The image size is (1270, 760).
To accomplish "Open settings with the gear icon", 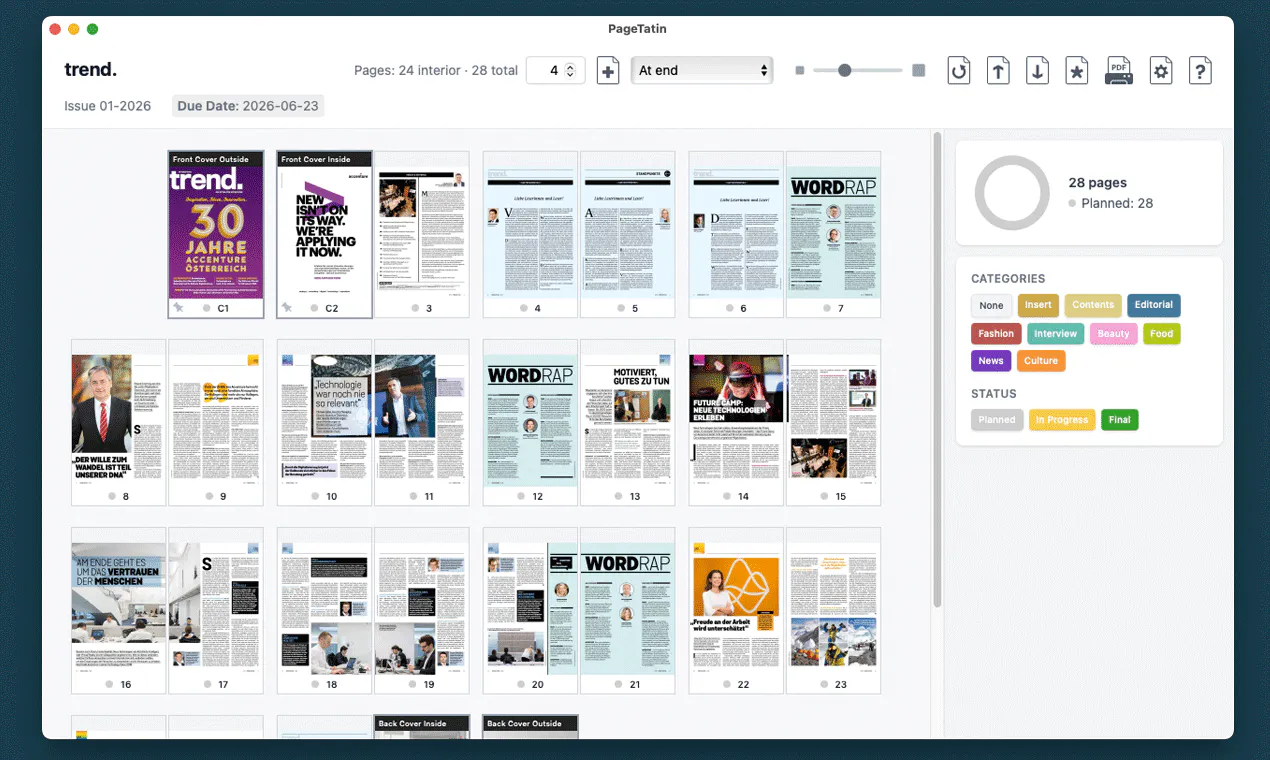I will [x=1161, y=71].
